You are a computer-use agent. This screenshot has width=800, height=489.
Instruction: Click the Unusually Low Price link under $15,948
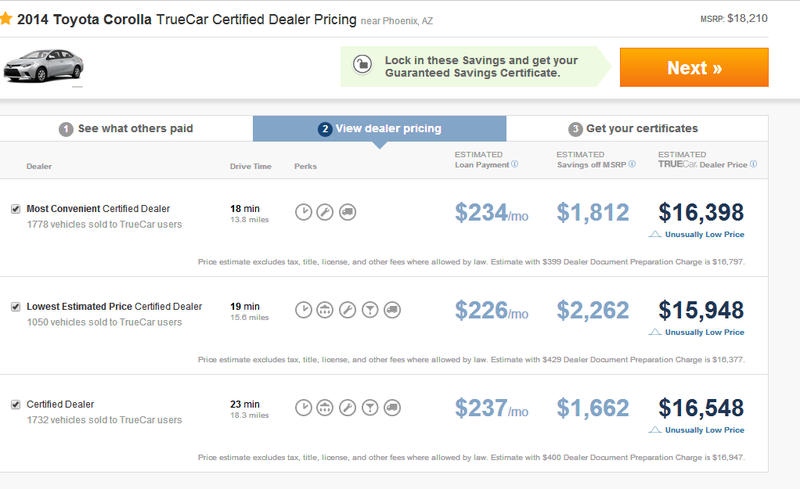(x=705, y=332)
